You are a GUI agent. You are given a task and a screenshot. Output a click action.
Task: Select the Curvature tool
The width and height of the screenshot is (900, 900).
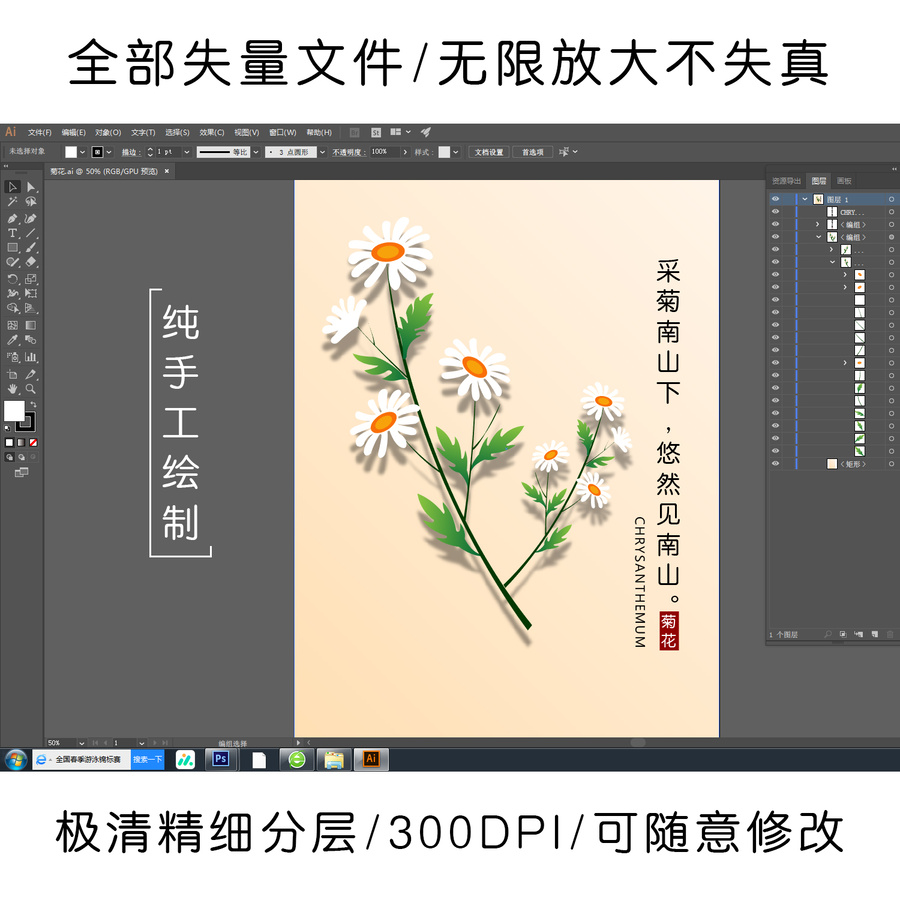31,219
